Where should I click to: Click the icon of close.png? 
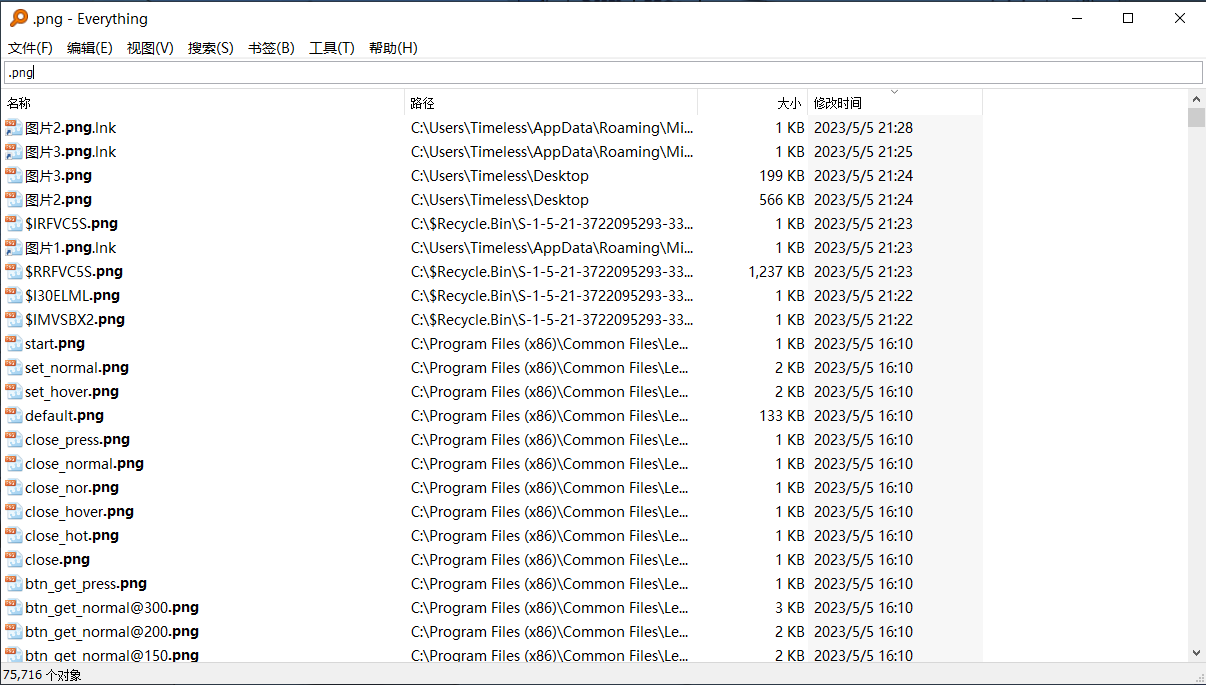click(x=13, y=559)
